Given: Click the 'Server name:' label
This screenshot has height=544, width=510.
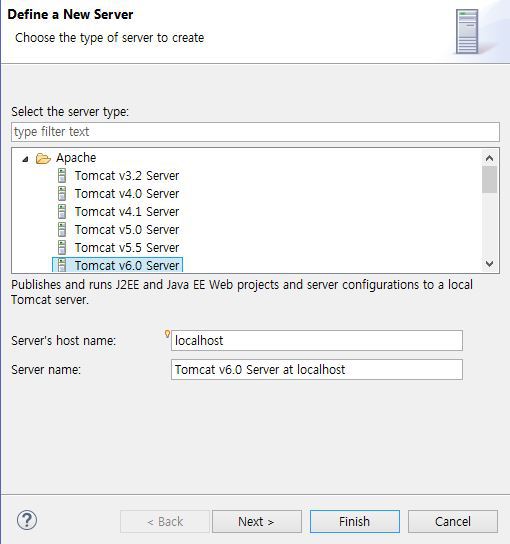Looking at the screenshot, I should coord(46,369).
